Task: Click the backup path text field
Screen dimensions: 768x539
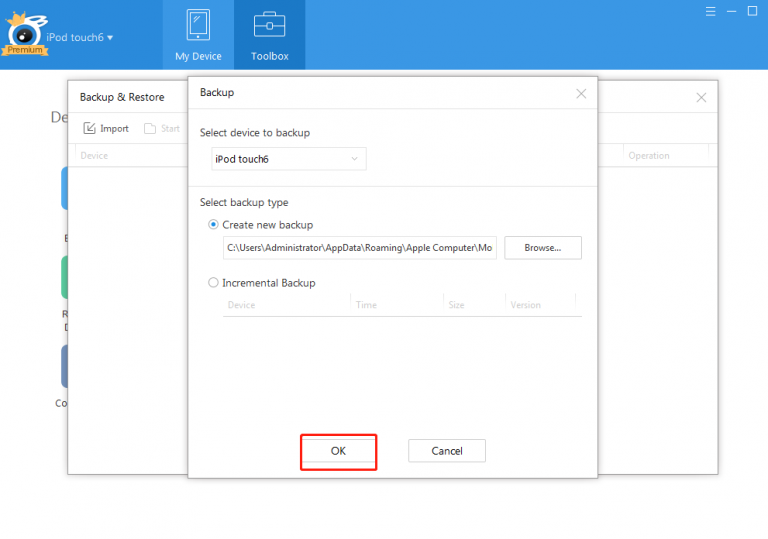Action: [359, 248]
